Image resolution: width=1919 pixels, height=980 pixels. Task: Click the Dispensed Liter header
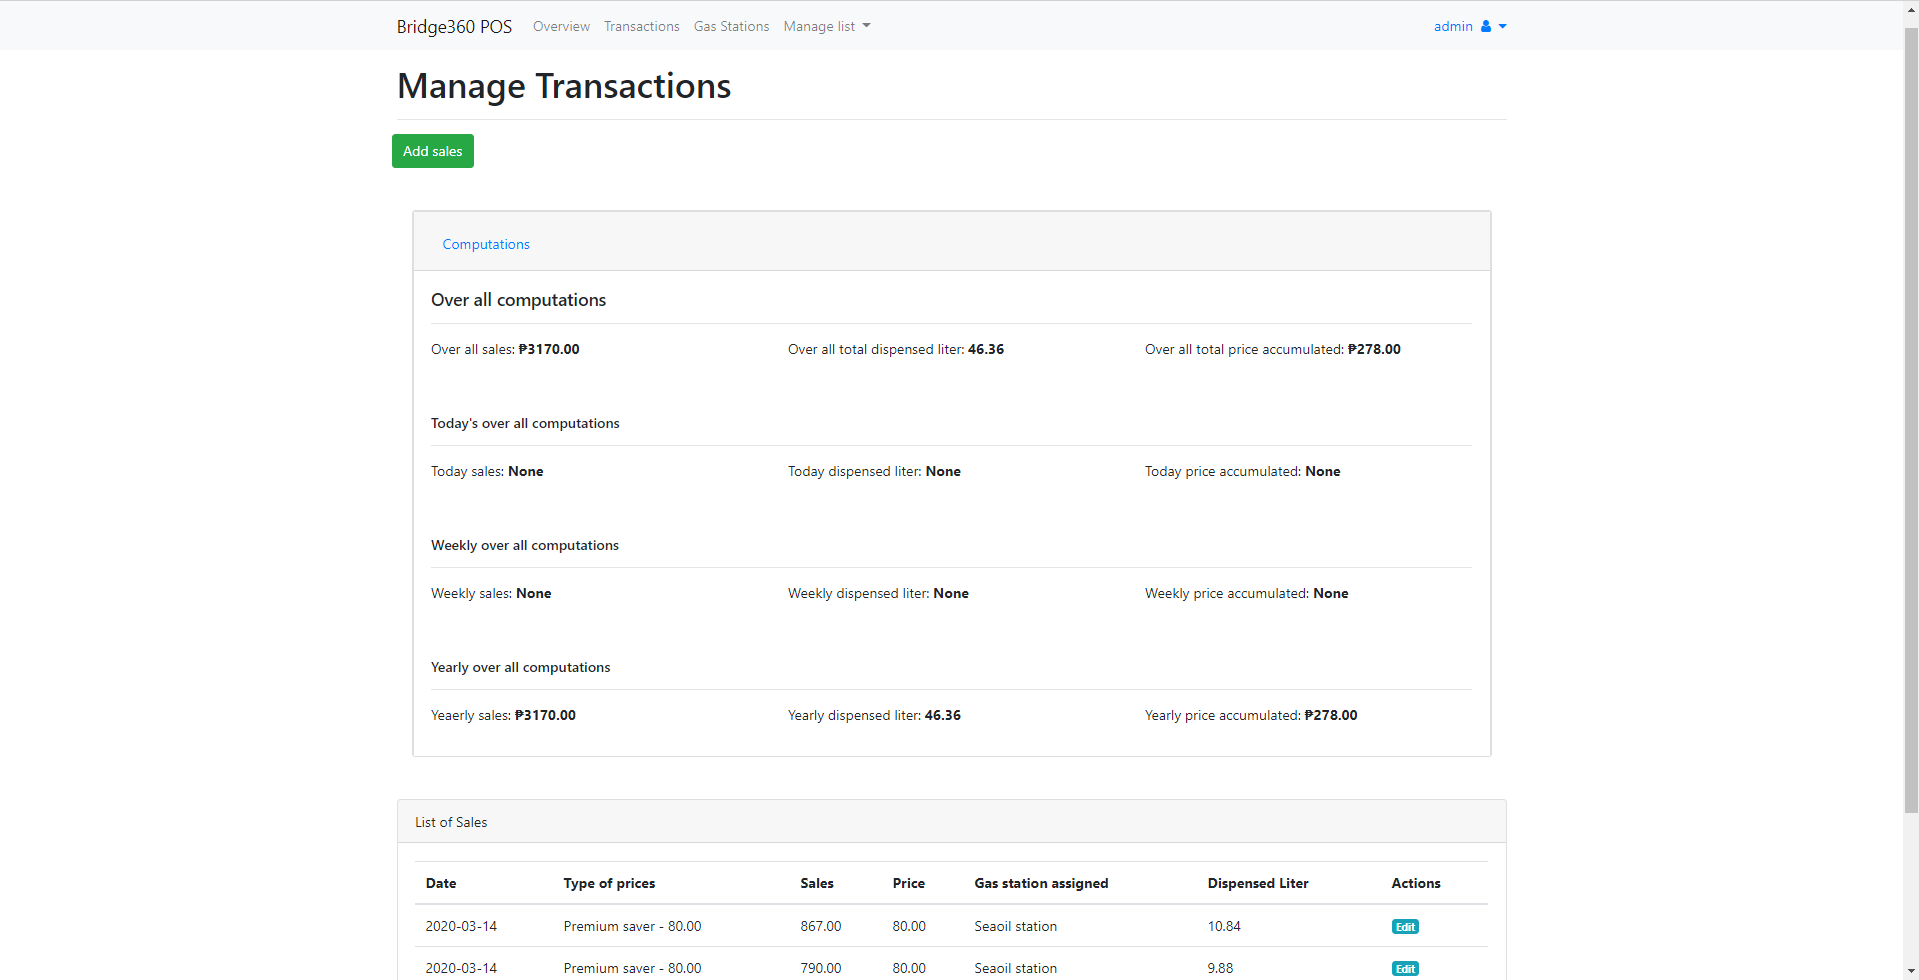point(1258,883)
